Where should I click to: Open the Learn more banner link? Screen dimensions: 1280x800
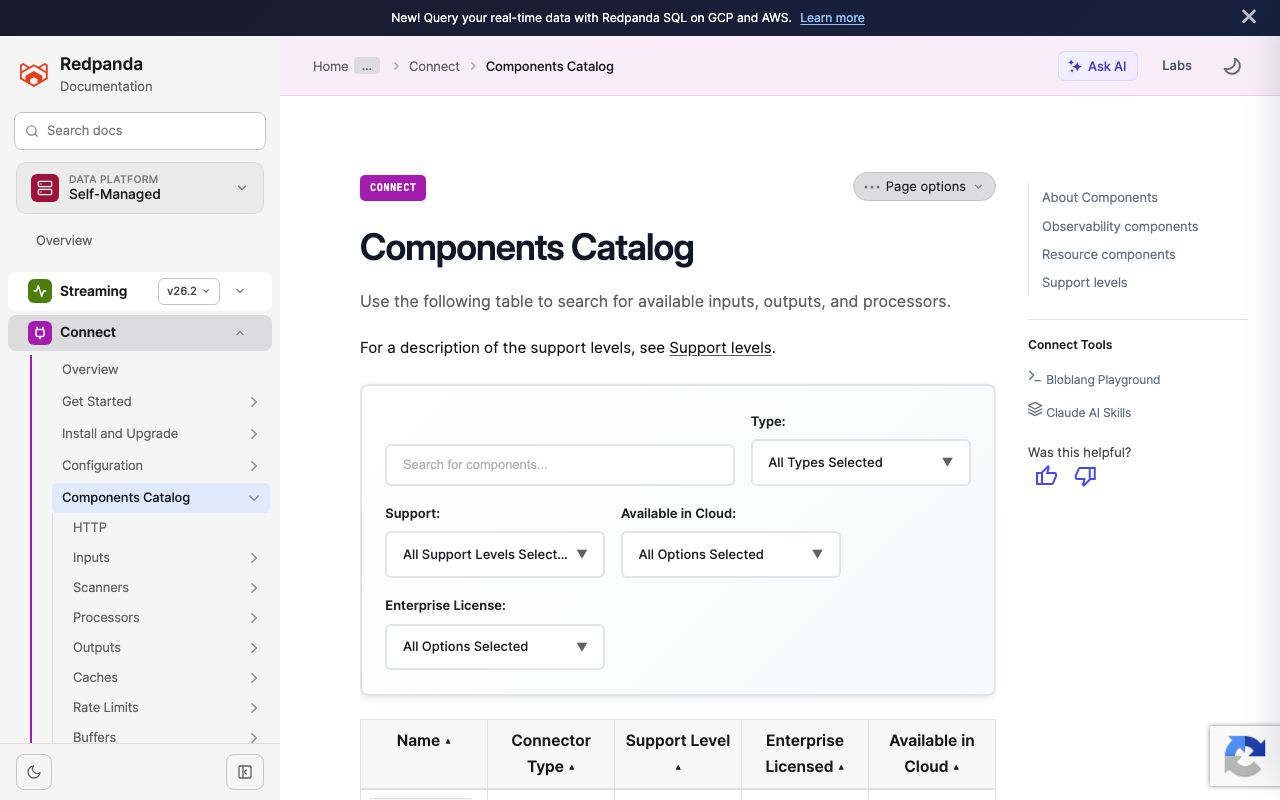832,18
